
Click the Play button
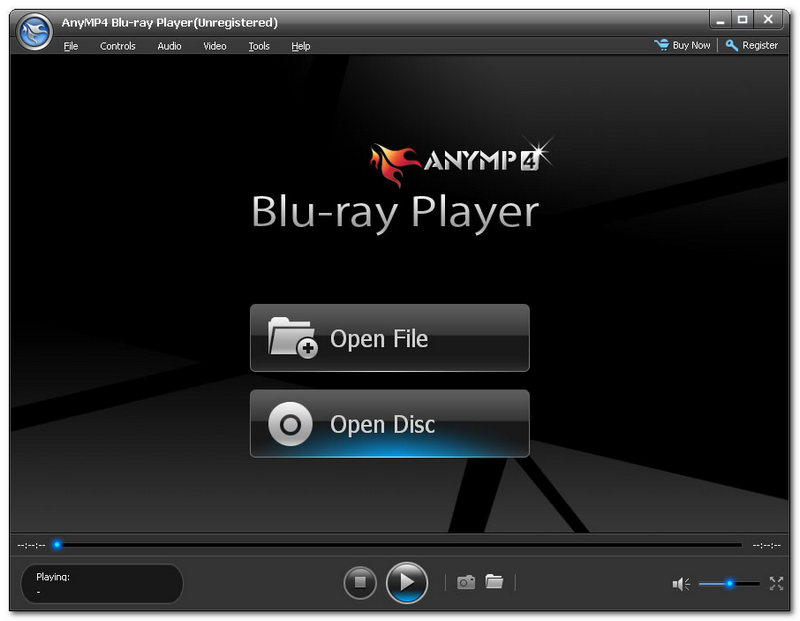click(407, 582)
